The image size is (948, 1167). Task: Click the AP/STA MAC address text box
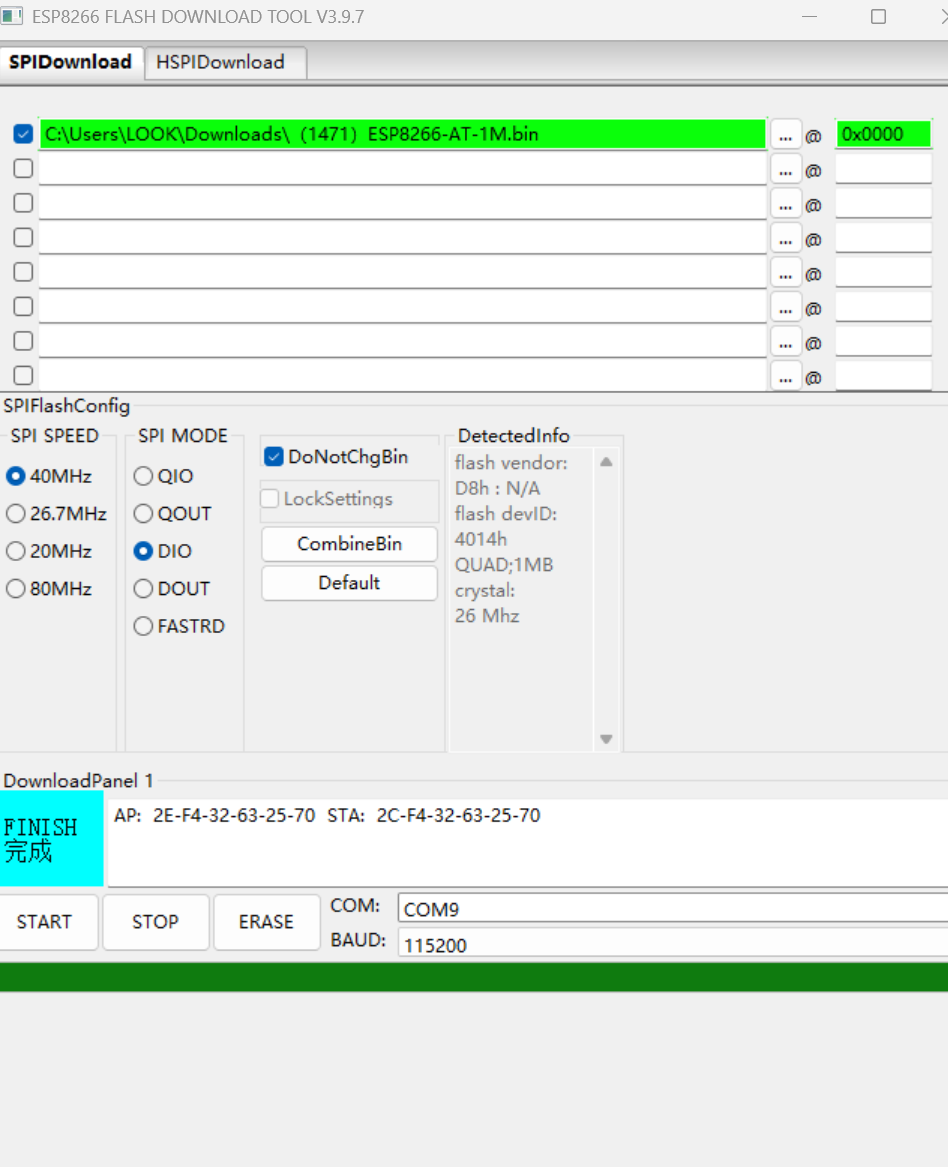point(528,843)
